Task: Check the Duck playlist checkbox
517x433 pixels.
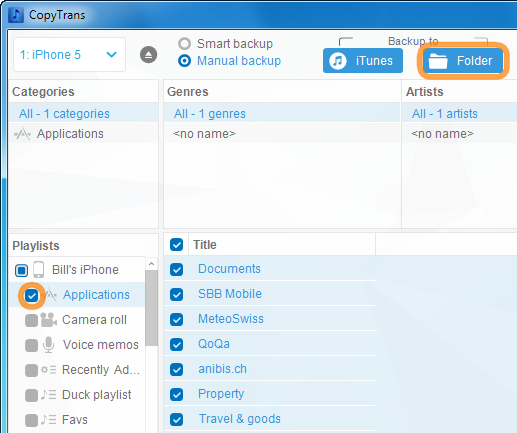Action: (x=31, y=395)
